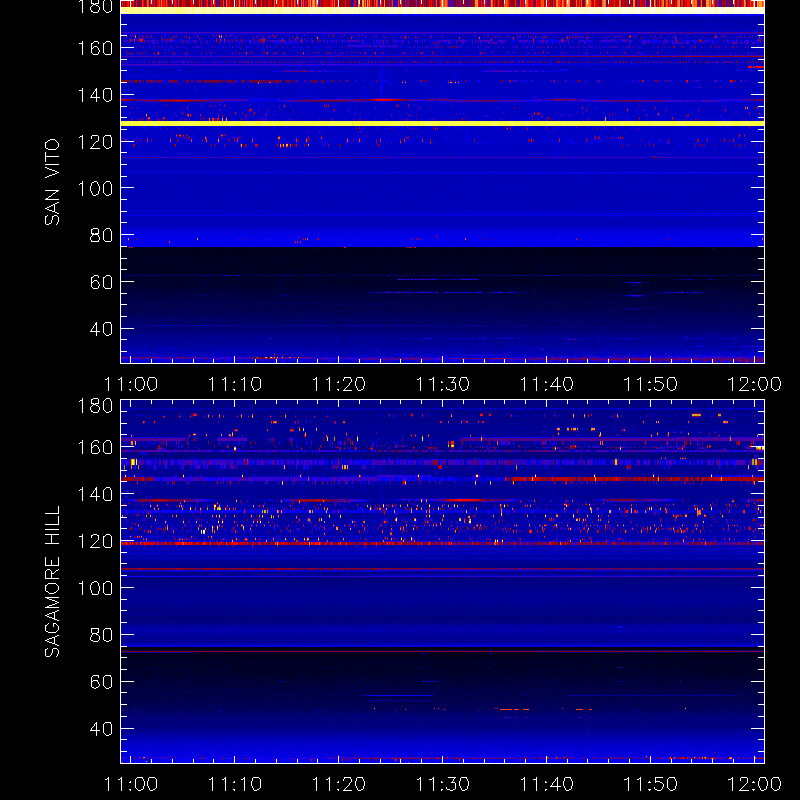Pick the 60 label on the Sagamore Hill axis
800x800 pixels.
click(x=101, y=682)
